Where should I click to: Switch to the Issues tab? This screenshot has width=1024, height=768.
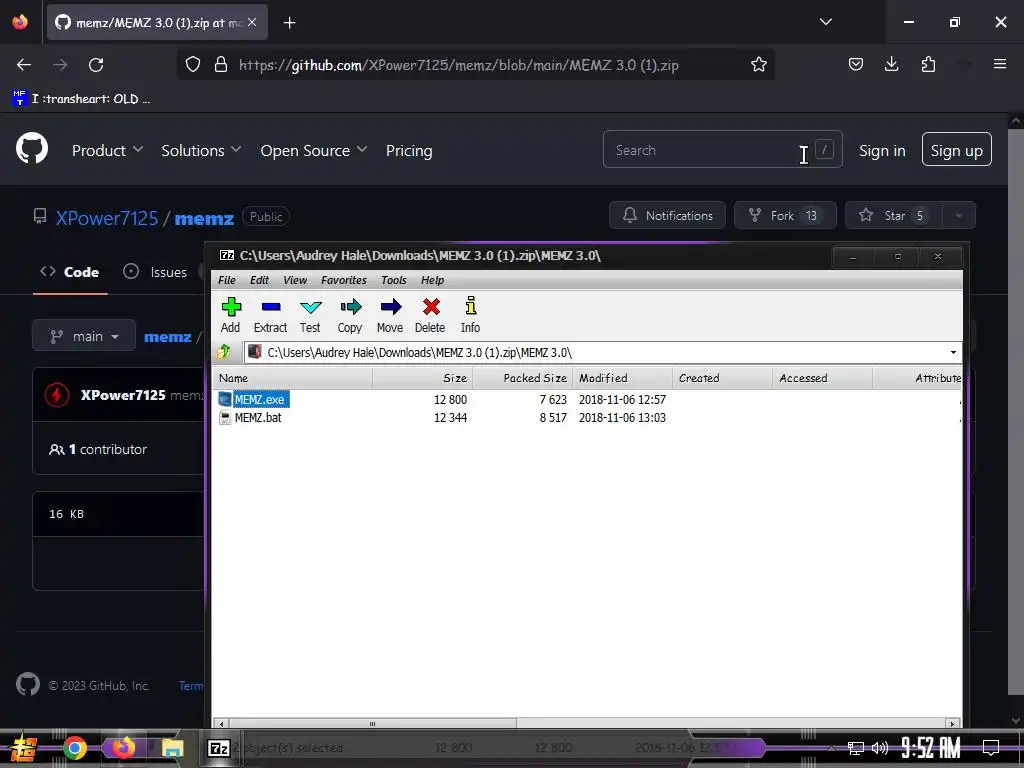[155, 272]
